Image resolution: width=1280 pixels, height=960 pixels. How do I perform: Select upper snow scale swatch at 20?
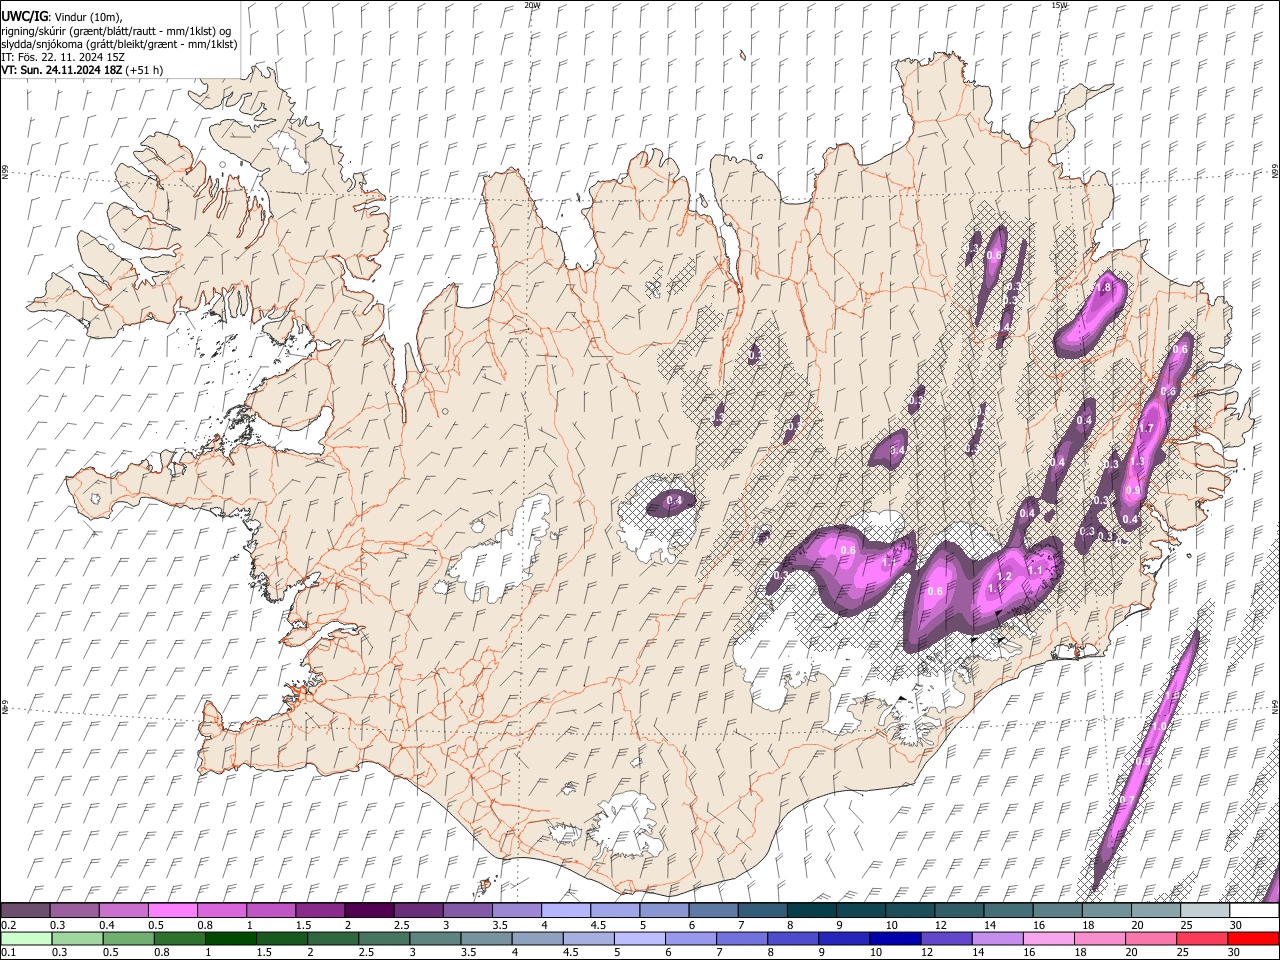(x=1157, y=911)
